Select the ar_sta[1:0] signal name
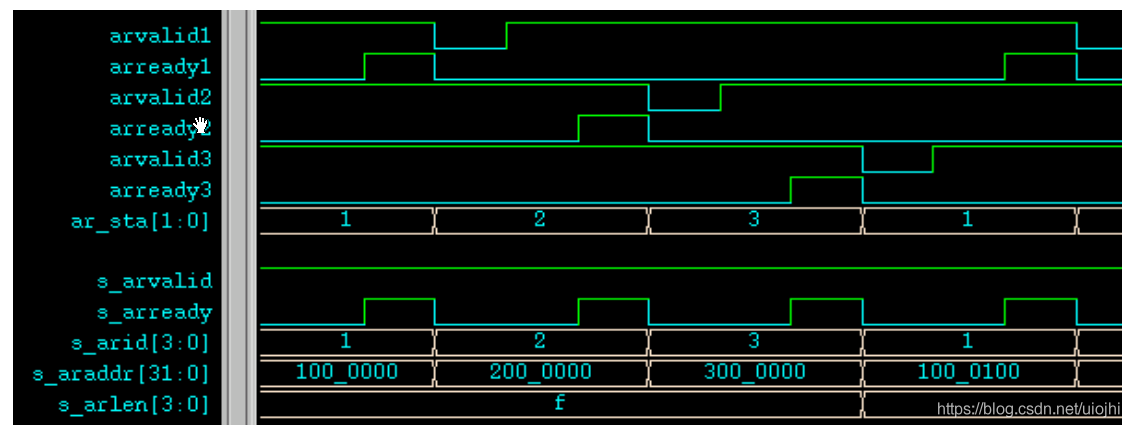 click(x=141, y=221)
